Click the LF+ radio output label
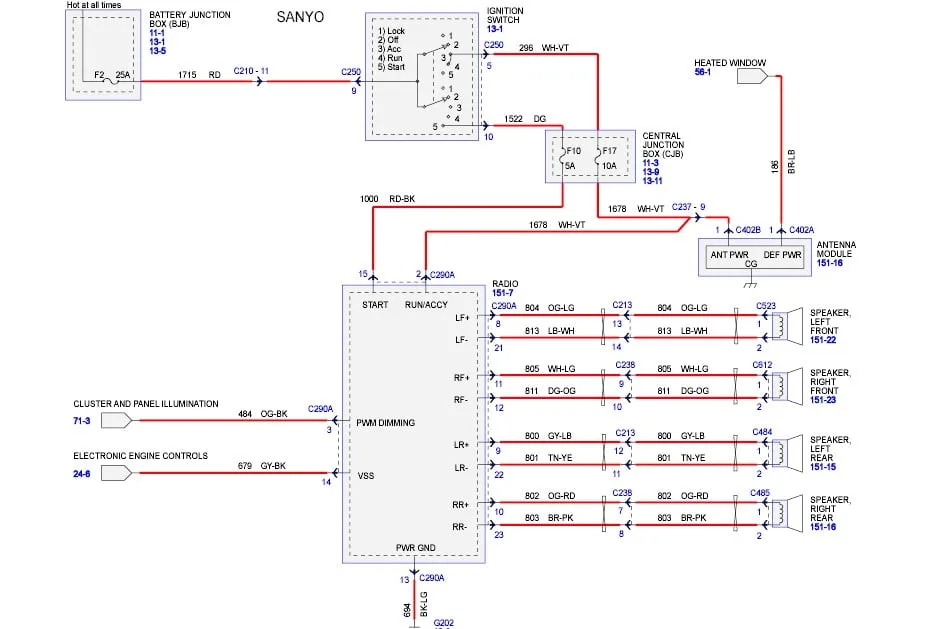926x629 pixels. (462, 318)
